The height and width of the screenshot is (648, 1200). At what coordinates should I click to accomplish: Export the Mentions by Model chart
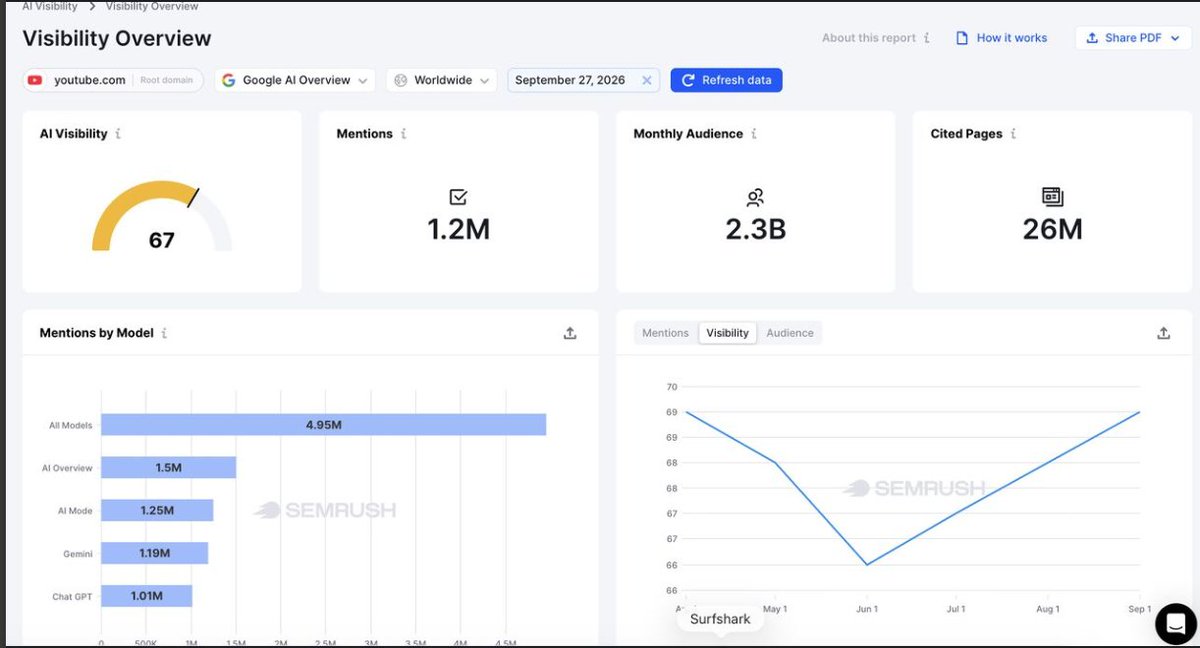coord(570,333)
